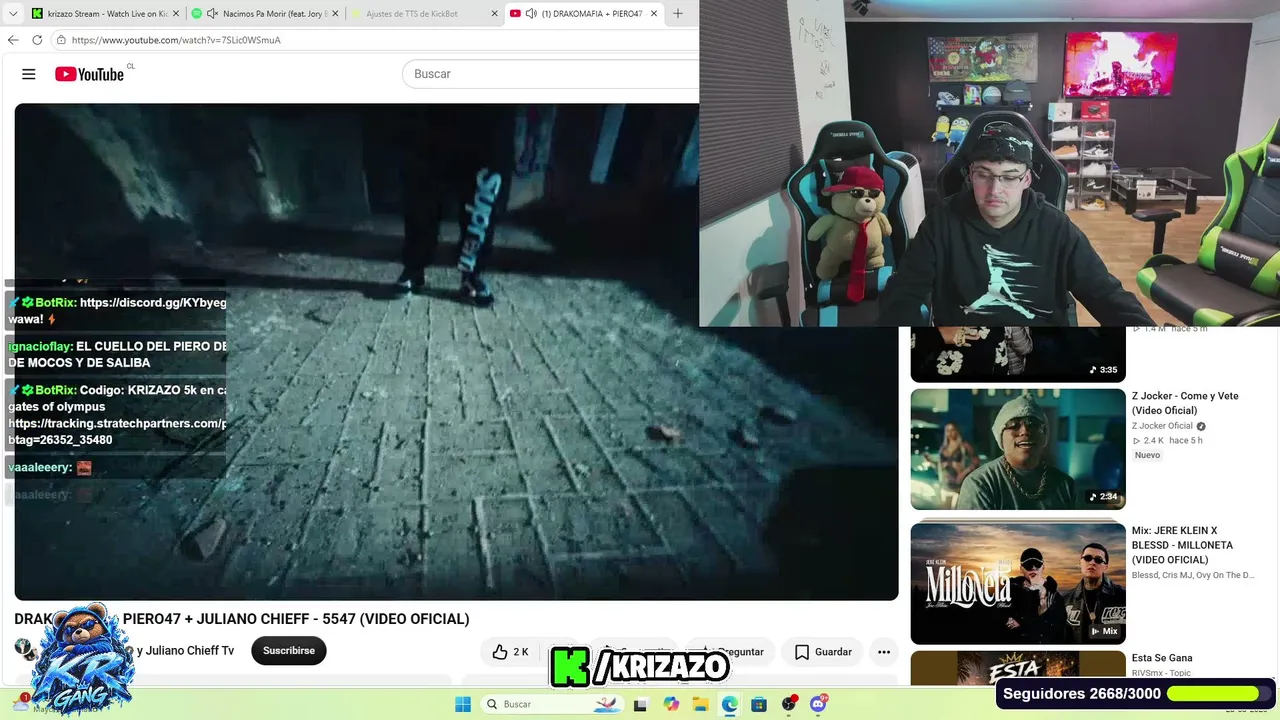
Task: Open Discord from the taskbar
Action: point(819,704)
